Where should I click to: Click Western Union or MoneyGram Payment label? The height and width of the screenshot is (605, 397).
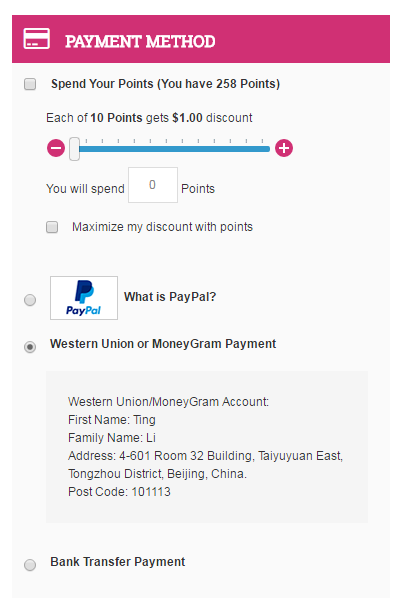tap(163, 344)
